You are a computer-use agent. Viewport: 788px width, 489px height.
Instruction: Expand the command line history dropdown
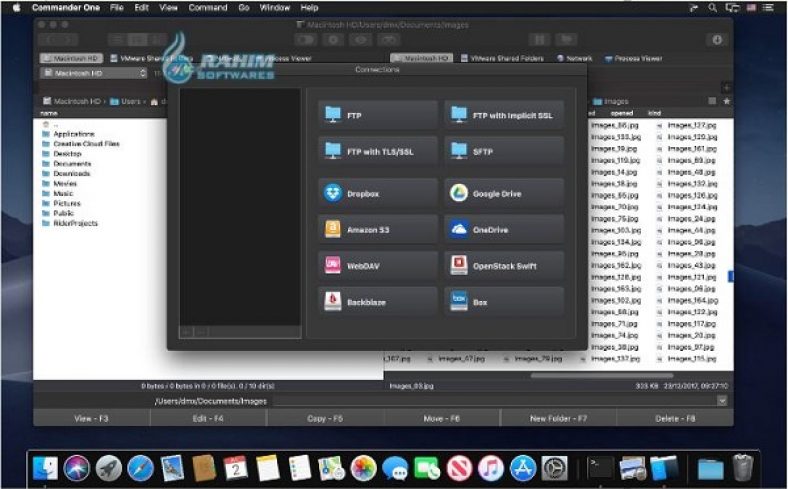722,401
